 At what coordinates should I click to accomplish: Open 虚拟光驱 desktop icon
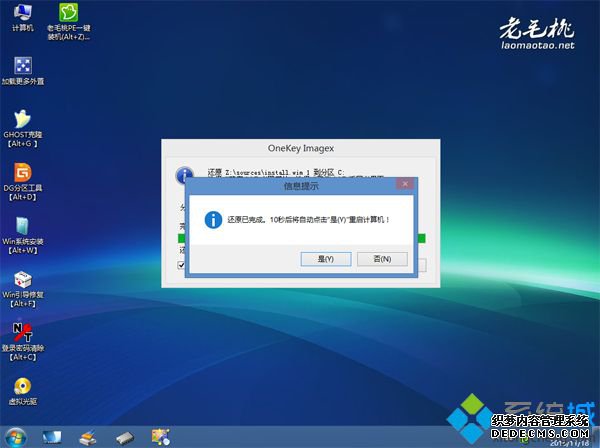click(23, 391)
